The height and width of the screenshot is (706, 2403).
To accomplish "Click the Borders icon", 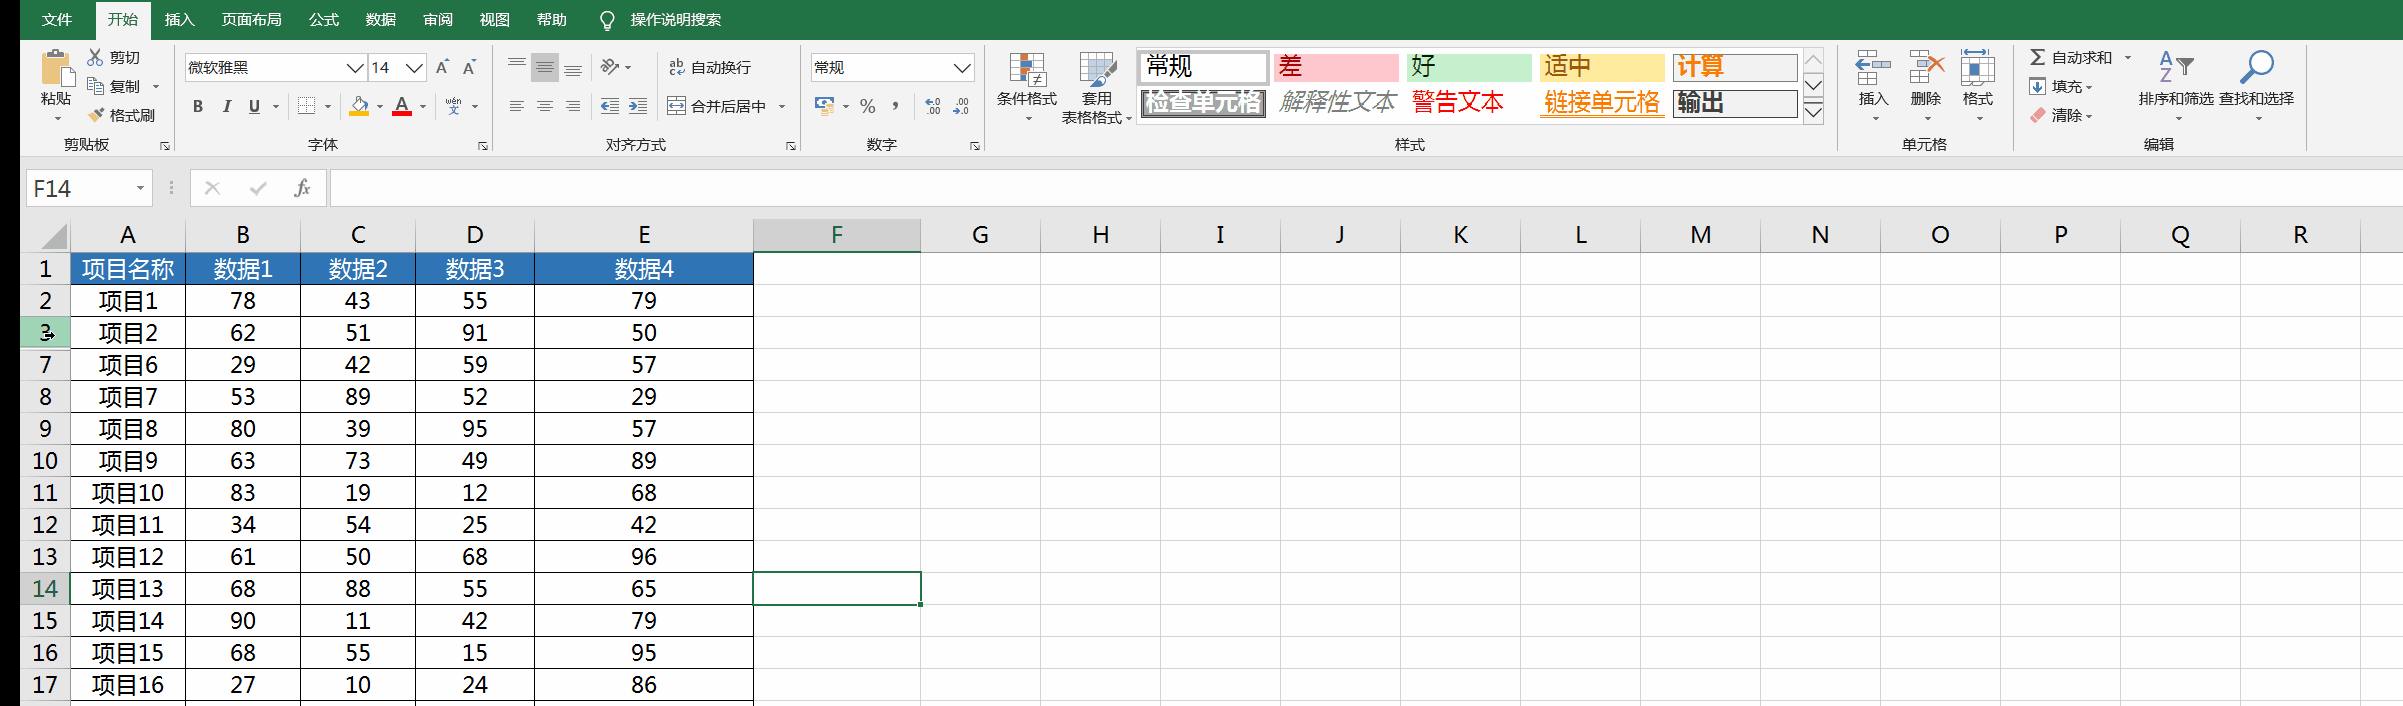I will coord(307,106).
